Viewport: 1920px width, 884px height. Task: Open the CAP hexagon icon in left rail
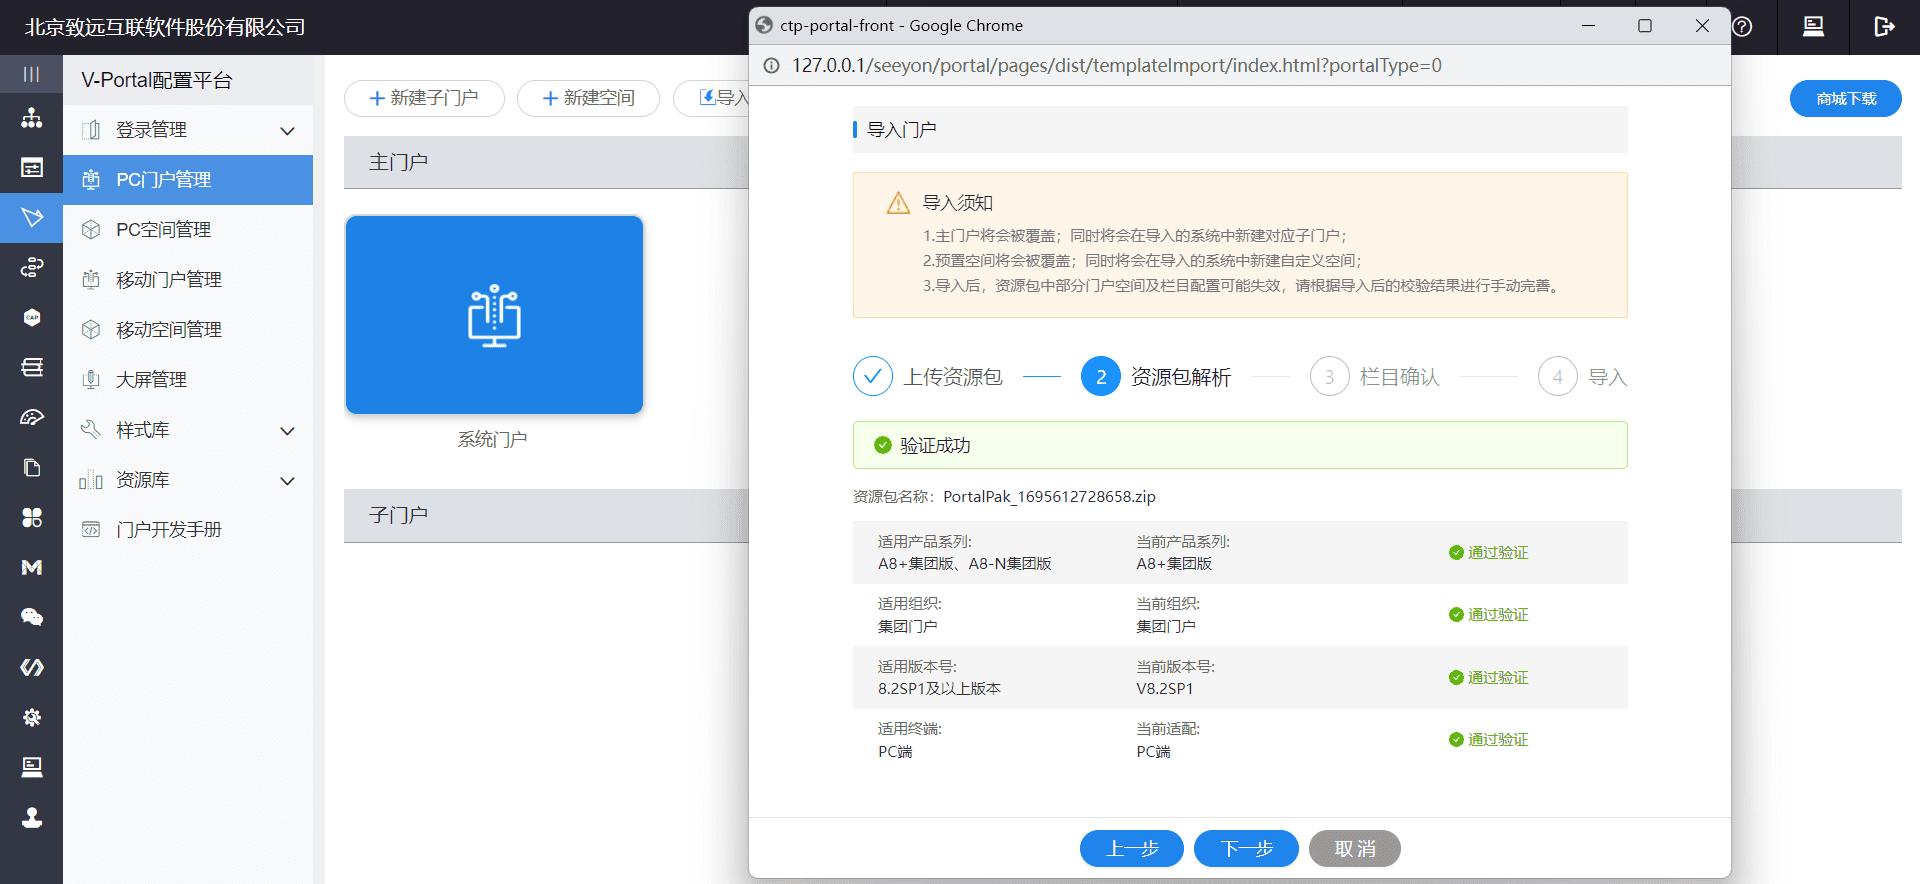pos(32,317)
